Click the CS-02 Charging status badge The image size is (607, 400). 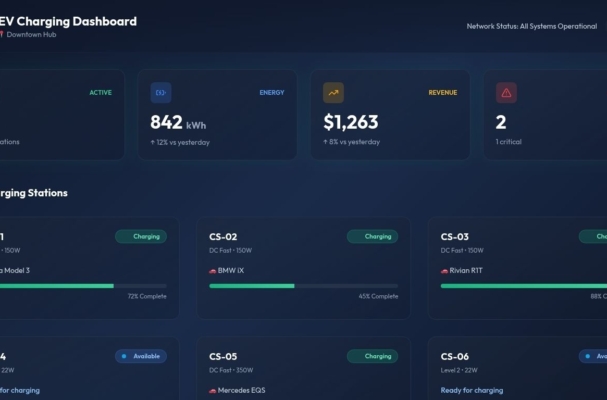(372, 237)
